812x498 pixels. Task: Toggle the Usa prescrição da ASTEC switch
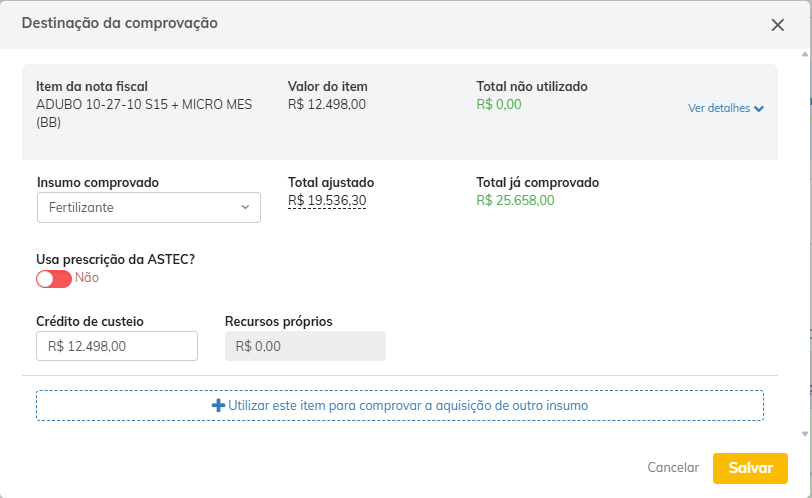click(54, 278)
